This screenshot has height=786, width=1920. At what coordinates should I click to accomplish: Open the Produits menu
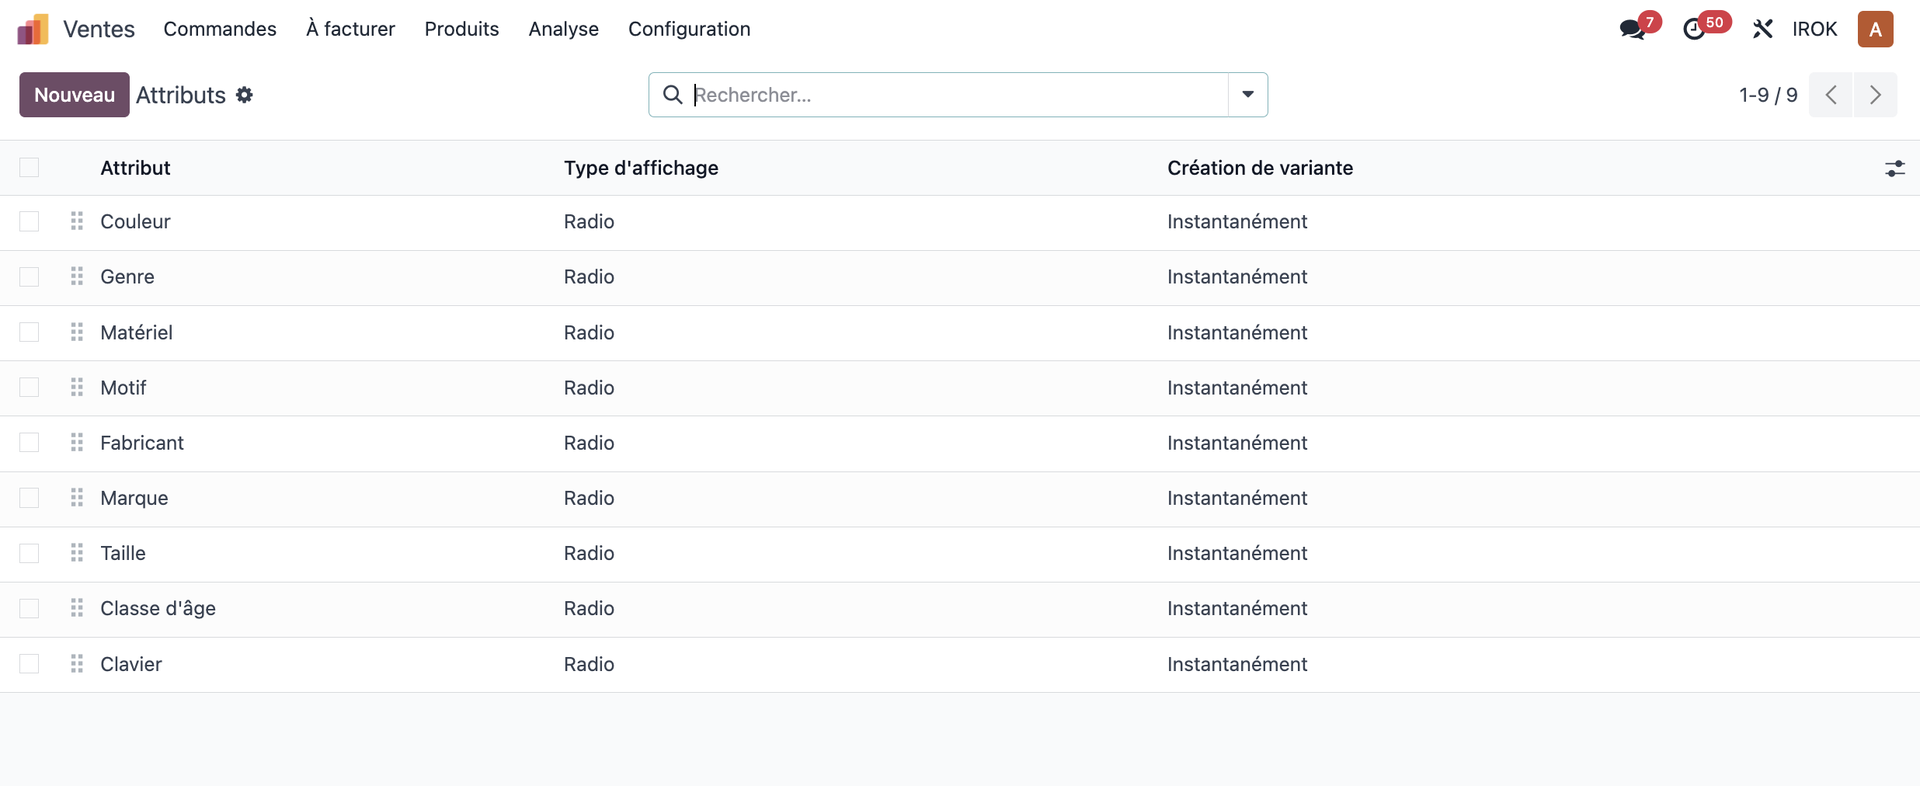(461, 29)
